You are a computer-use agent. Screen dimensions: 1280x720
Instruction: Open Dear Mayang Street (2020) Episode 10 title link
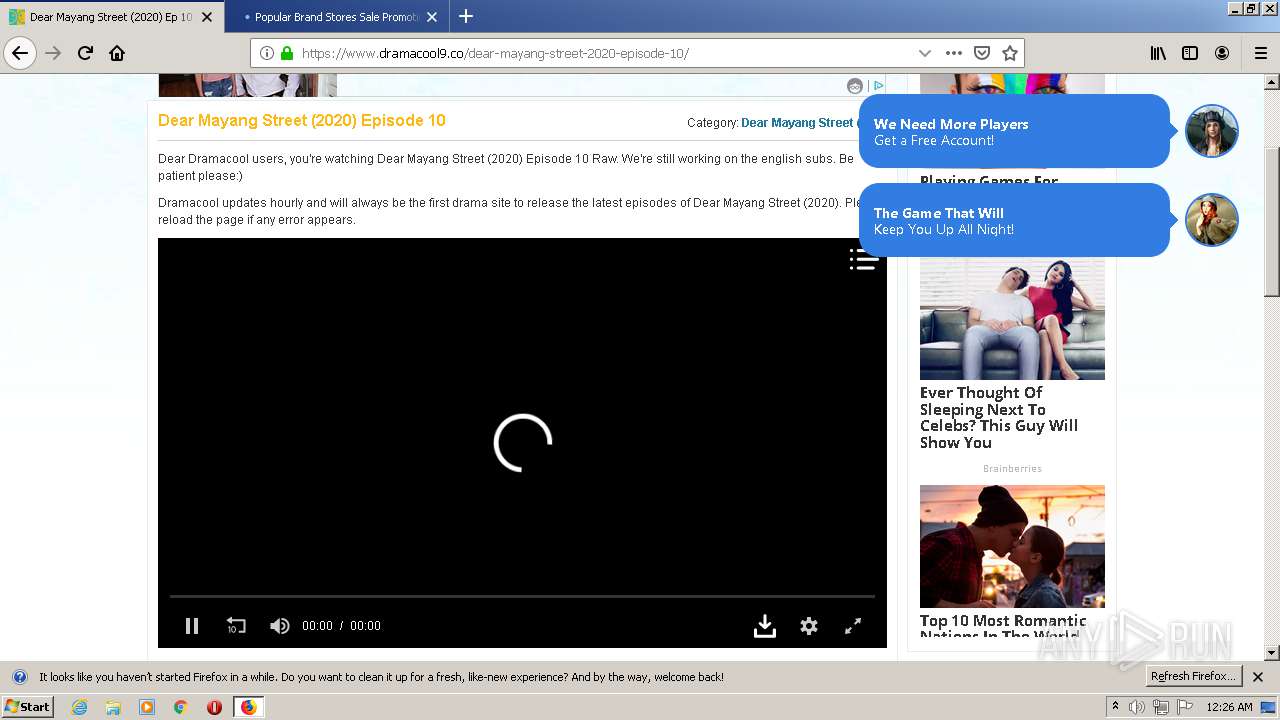[302, 120]
